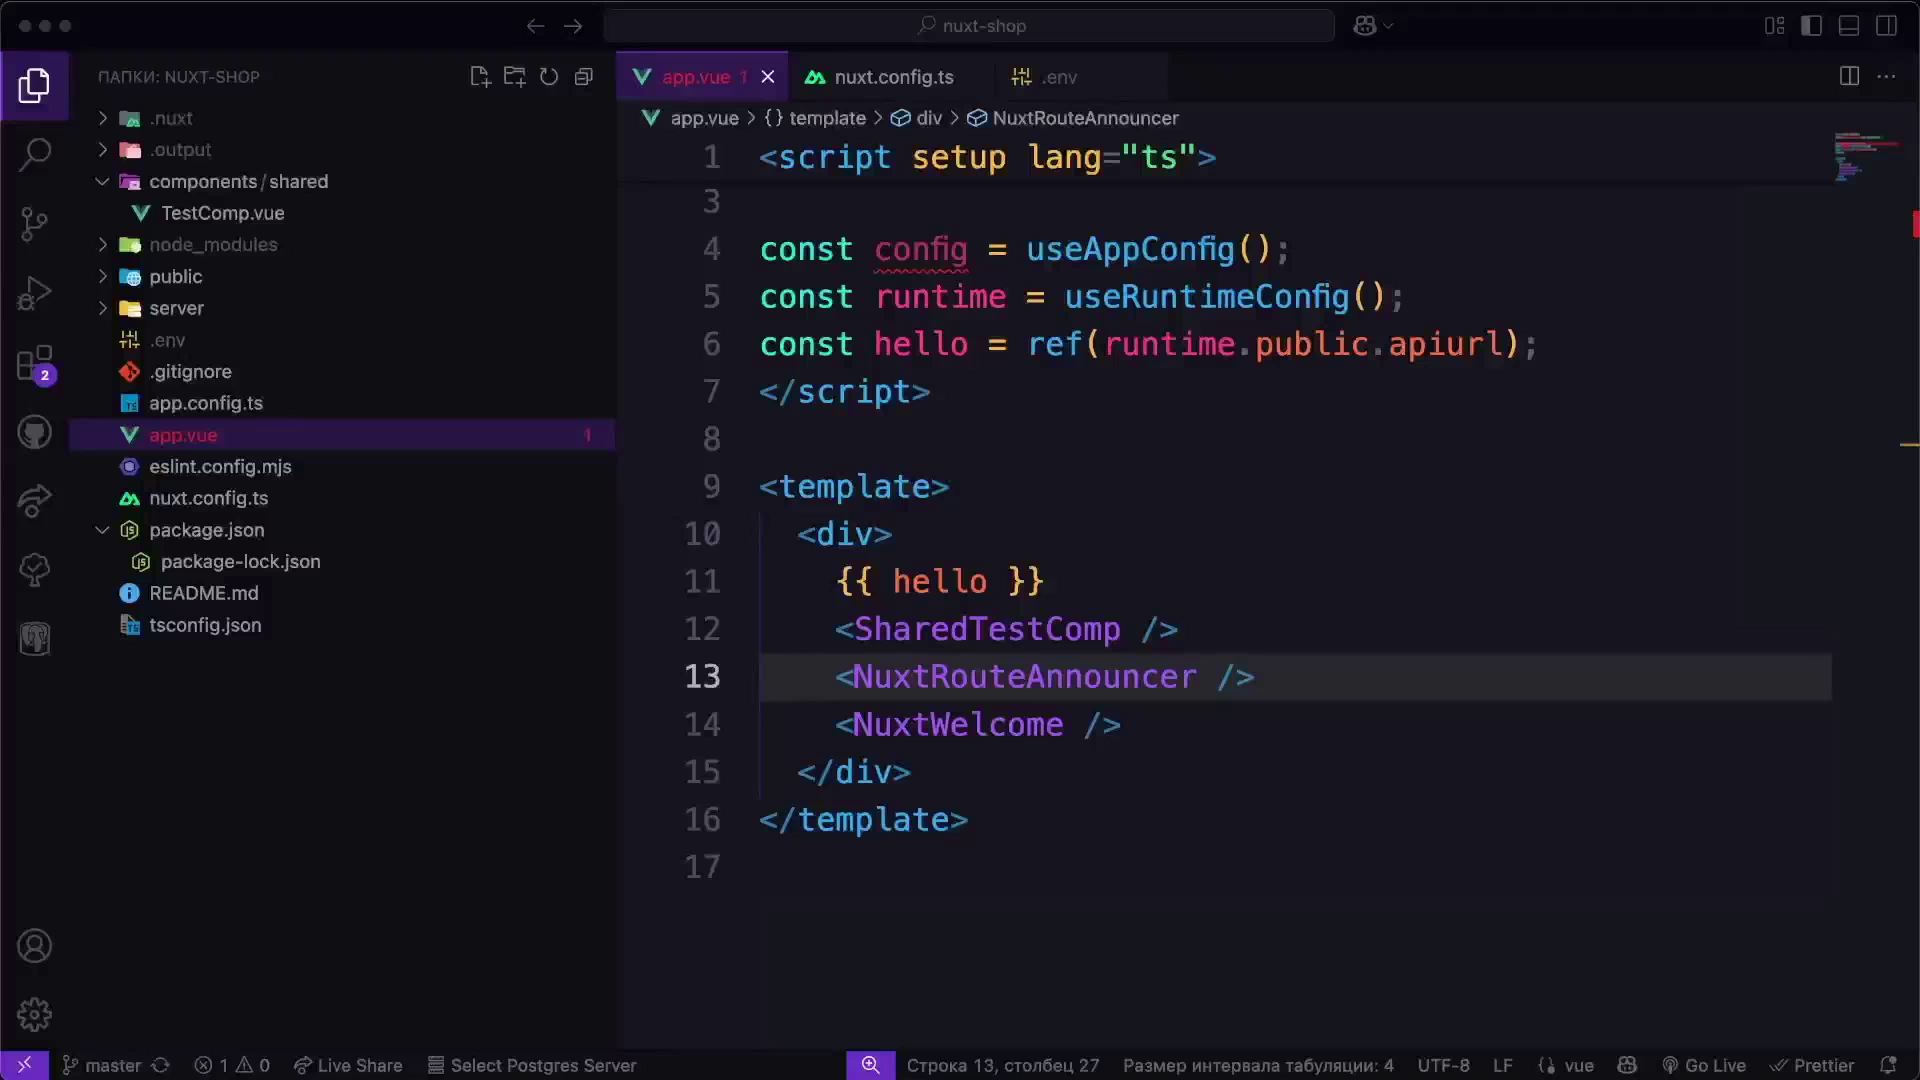Image resolution: width=1920 pixels, height=1080 pixels.
Task: Refresh the explorer file tree
Action: (549, 77)
